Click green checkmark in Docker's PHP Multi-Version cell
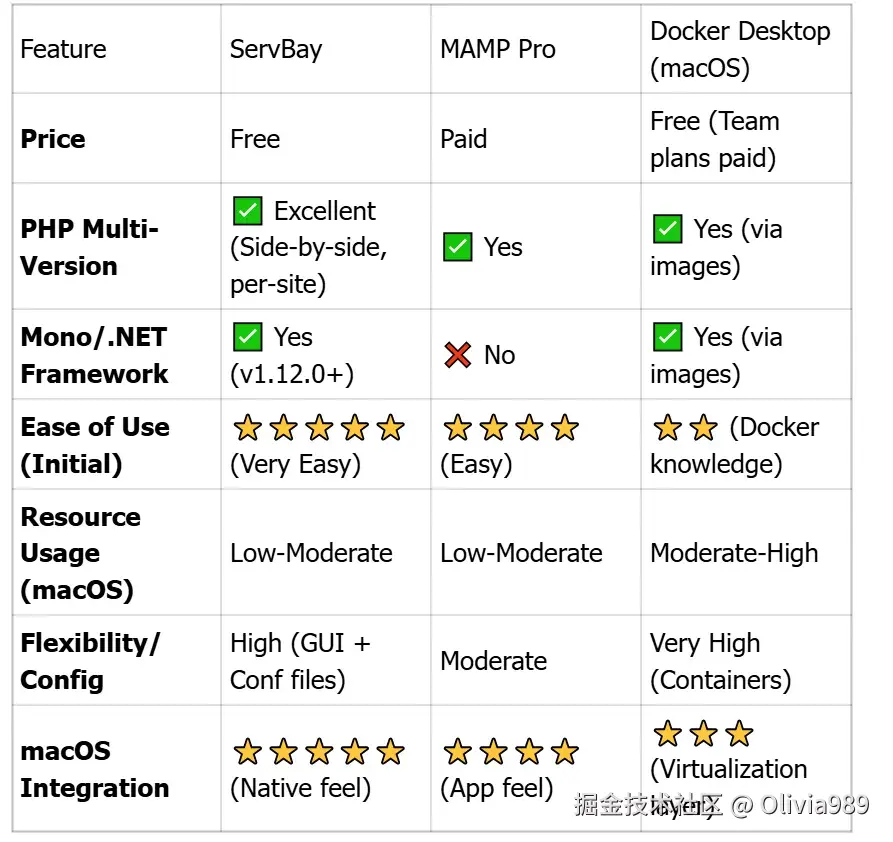Image resolution: width=893 pixels, height=842 pixels. click(667, 229)
